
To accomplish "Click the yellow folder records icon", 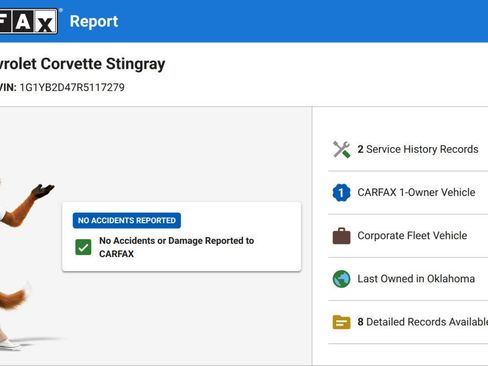I will [341, 322].
